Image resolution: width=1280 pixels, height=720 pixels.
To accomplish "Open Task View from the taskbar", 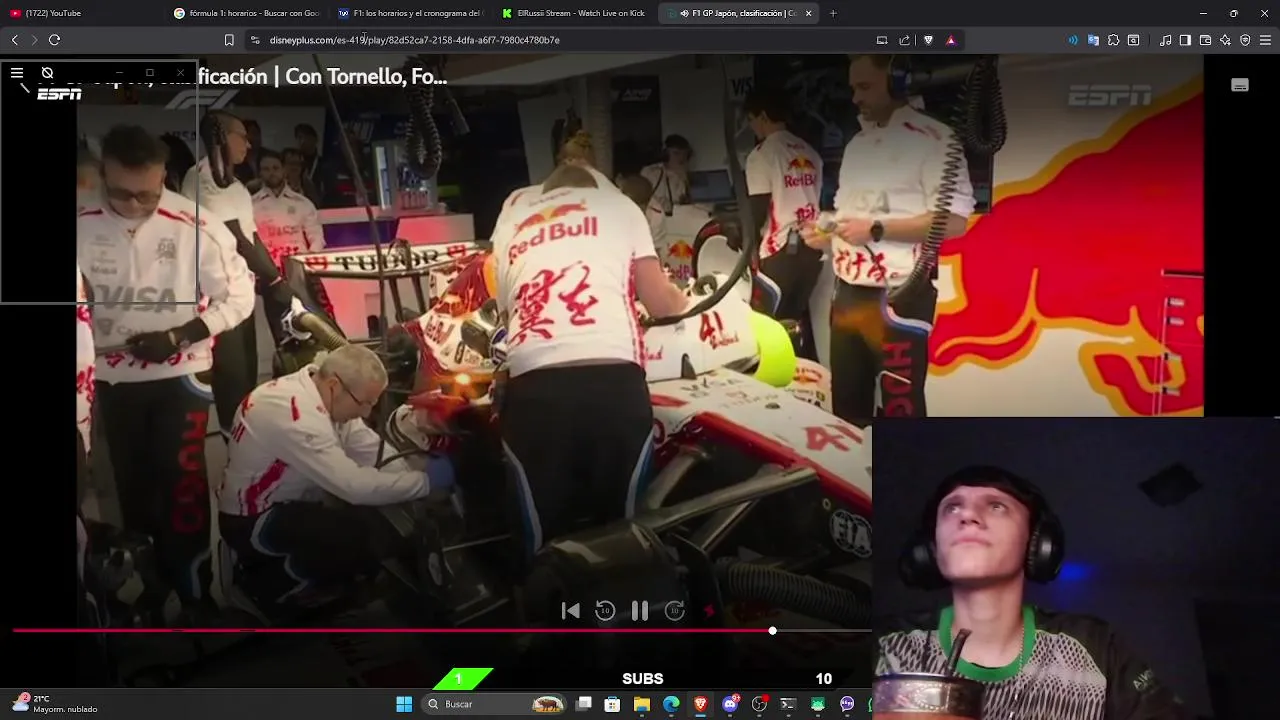I will click(584, 704).
